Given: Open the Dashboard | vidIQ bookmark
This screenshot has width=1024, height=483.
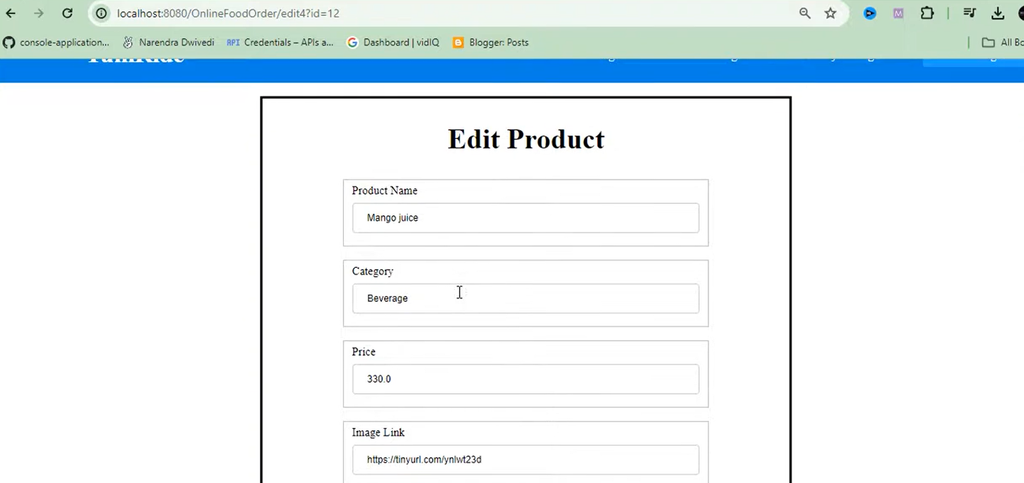Looking at the screenshot, I should click(393, 42).
